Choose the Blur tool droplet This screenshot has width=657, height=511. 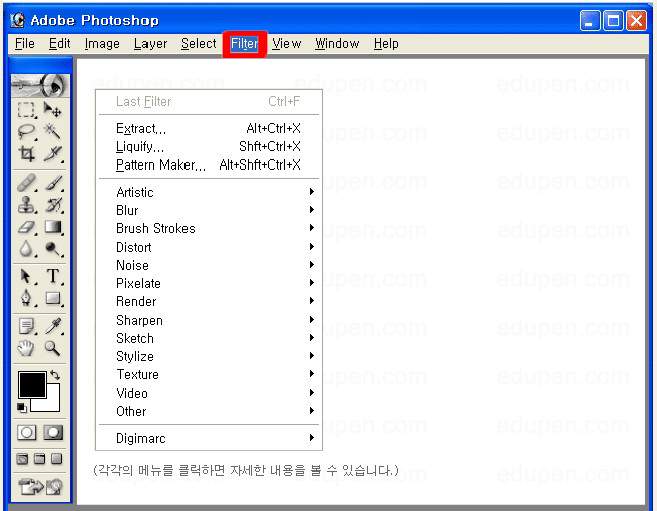(x=26, y=249)
